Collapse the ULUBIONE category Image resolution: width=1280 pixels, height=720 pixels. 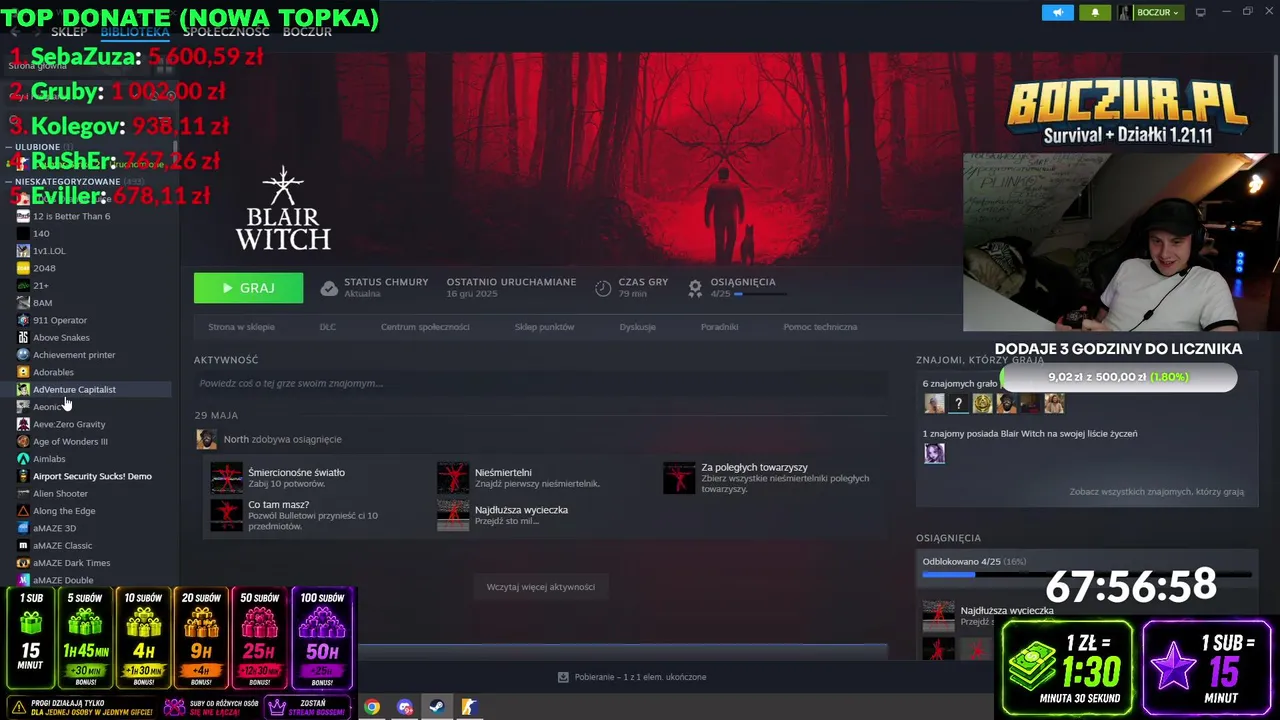point(9,147)
